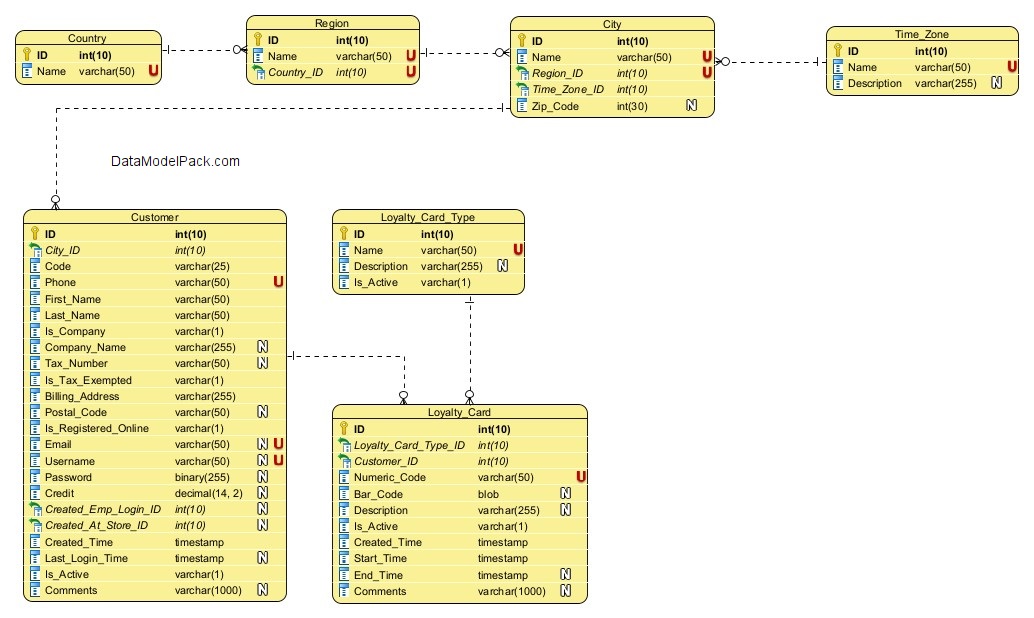Select the Is_Active row in Loyalty_Card_Type
This screenshot has height=618, width=1034.
pyautogui.click(x=376, y=283)
